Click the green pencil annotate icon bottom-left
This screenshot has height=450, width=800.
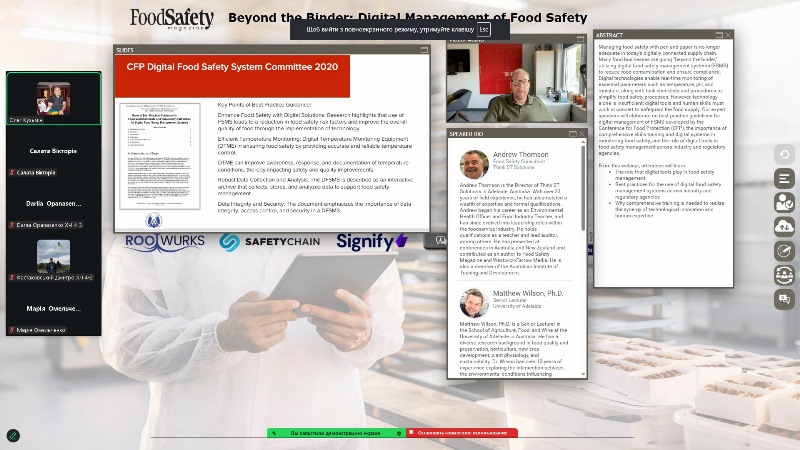pos(13,436)
